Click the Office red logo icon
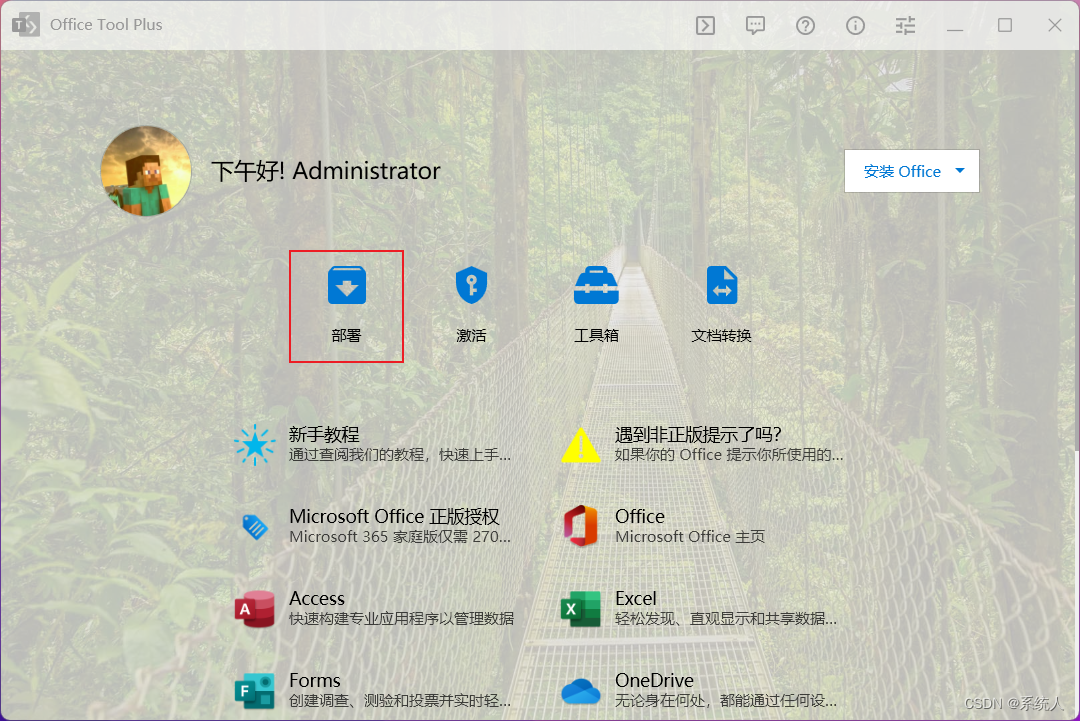Viewport: 1080px width, 721px height. [x=581, y=526]
